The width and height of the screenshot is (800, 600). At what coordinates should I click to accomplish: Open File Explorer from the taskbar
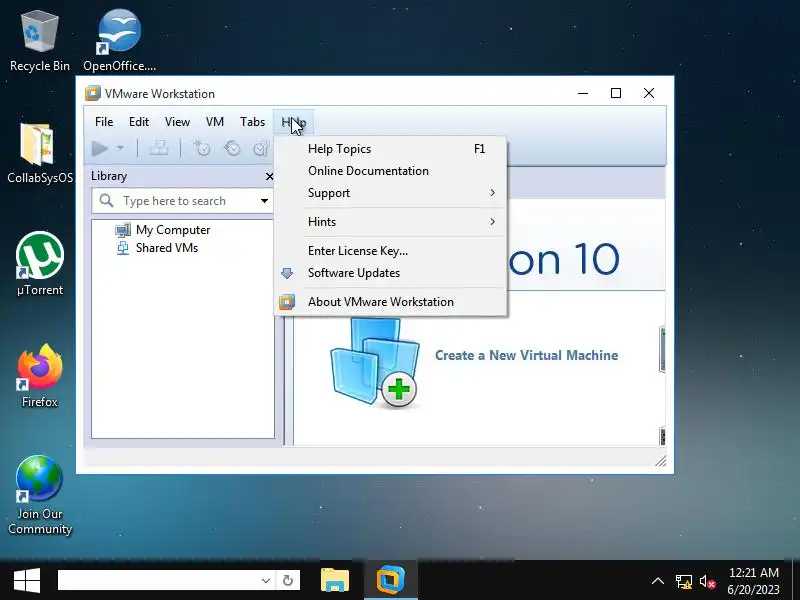(335, 580)
